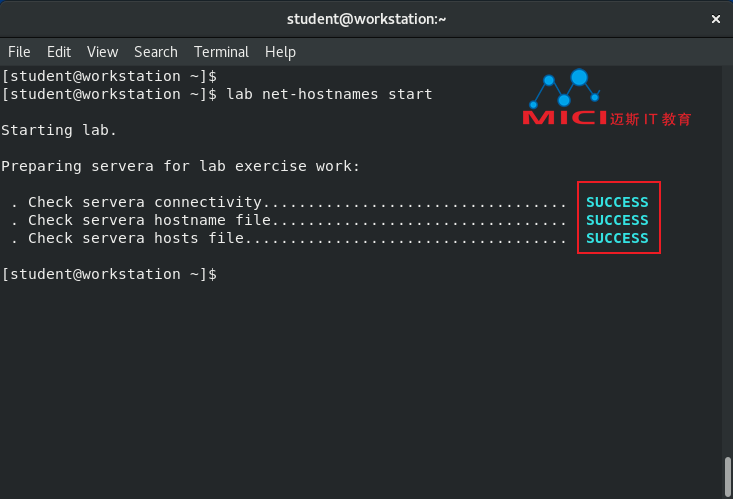
Task: Click the 'Preparing servera for lab exercise' line
Action: [180, 166]
